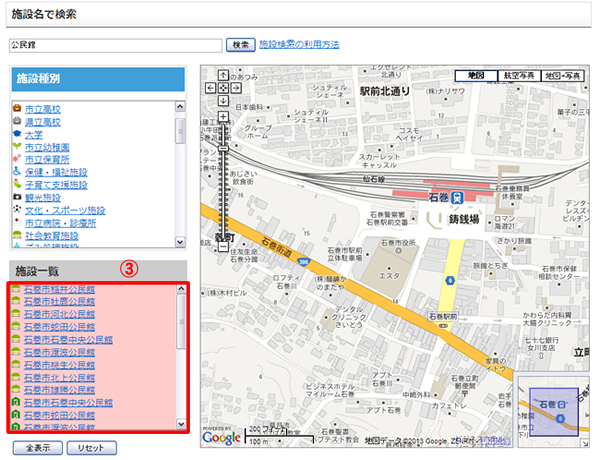
Task: Select the 文化・スポーツ施設 category link
Action: [x=65, y=210]
